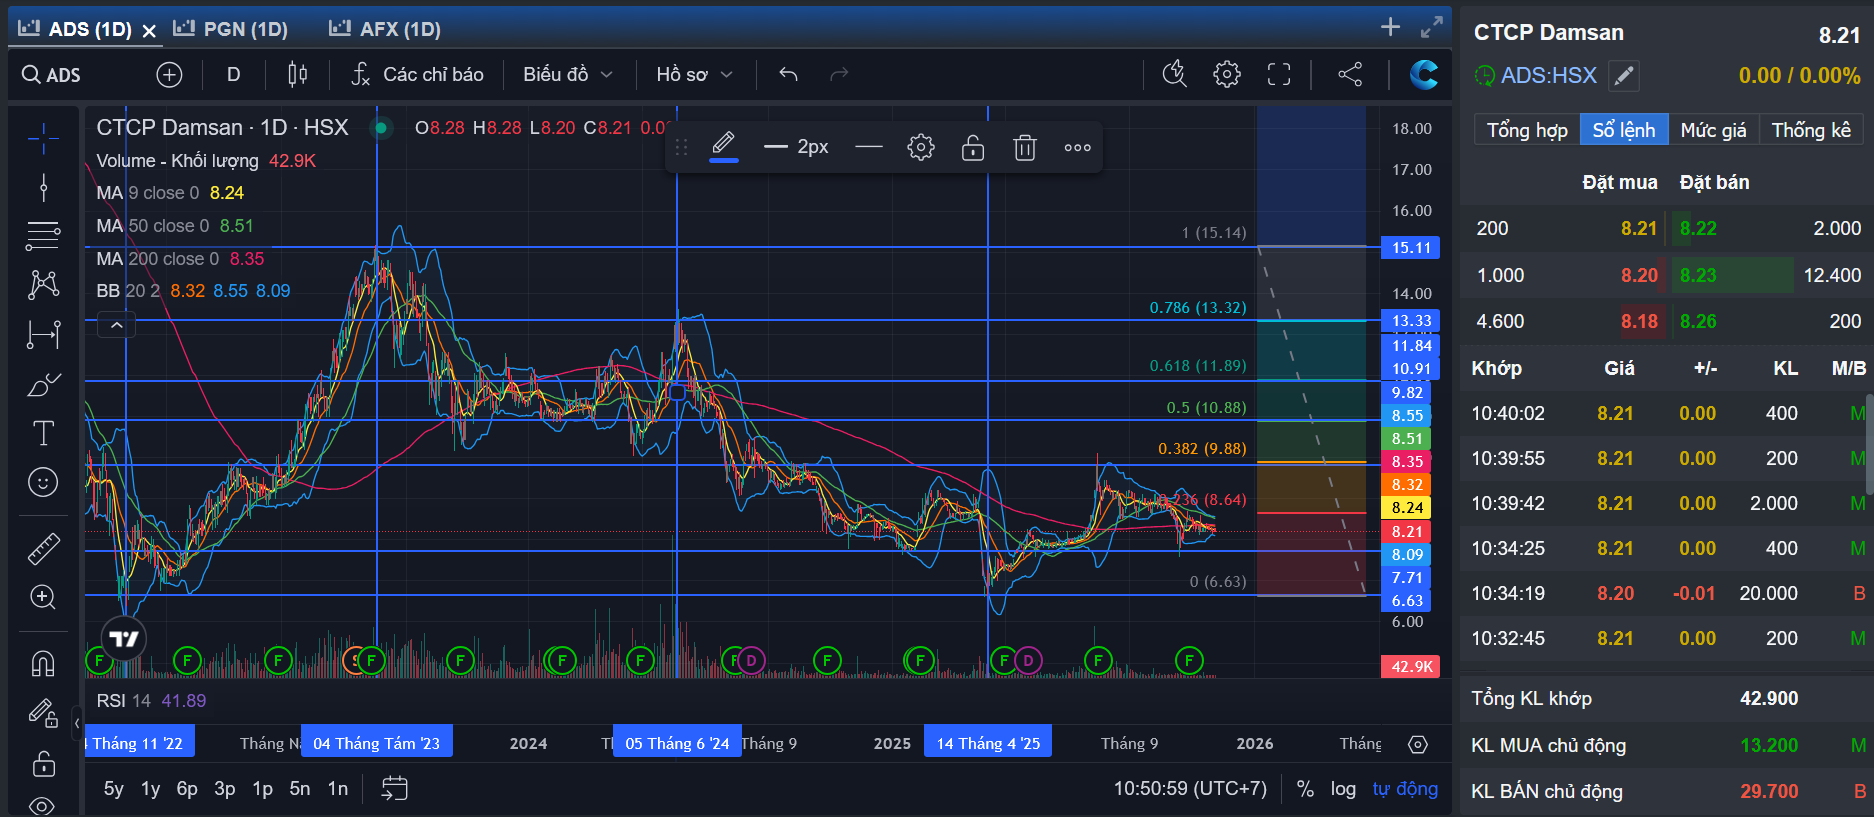Open the chart pattern drawing tools

pos(43,285)
